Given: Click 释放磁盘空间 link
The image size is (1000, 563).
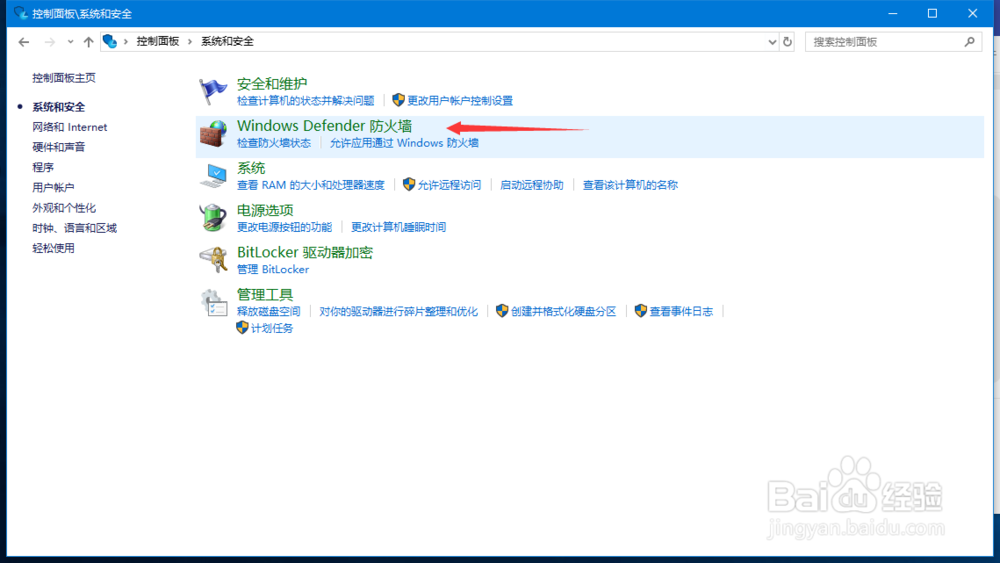Looking at the screenshot, I should (268, 311).
